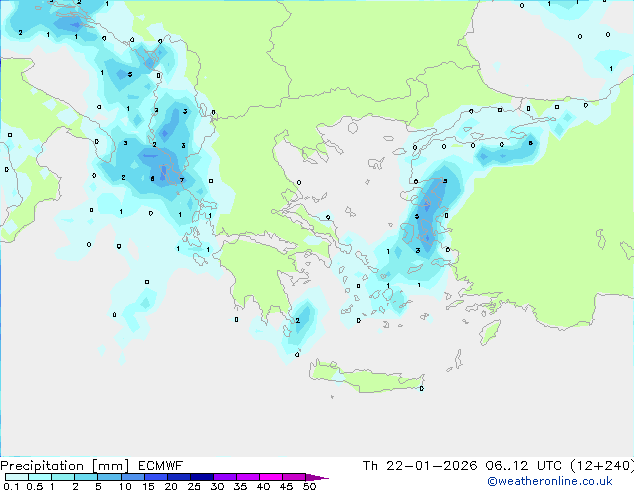Click the 5–10 mm legend color box

pyautogui.click(x=109, y=477)
